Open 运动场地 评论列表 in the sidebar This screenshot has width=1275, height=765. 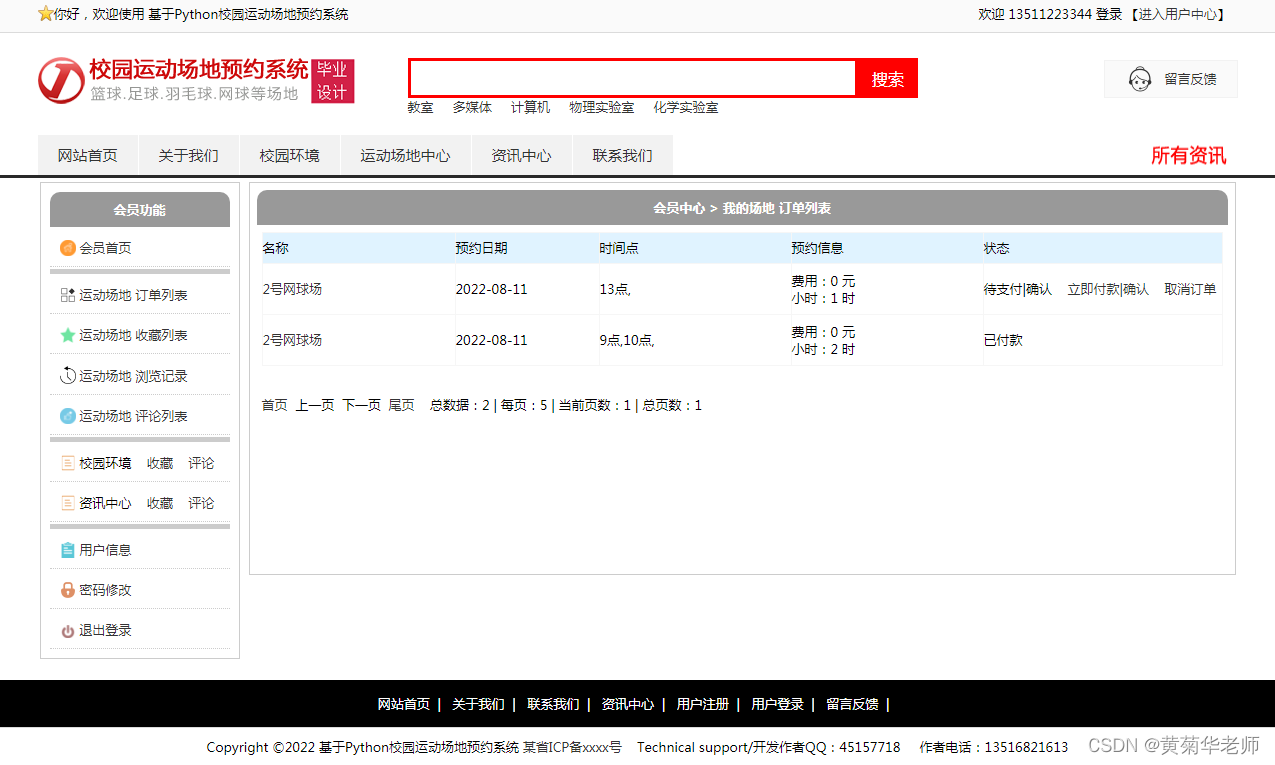click(x=133, y=416)
